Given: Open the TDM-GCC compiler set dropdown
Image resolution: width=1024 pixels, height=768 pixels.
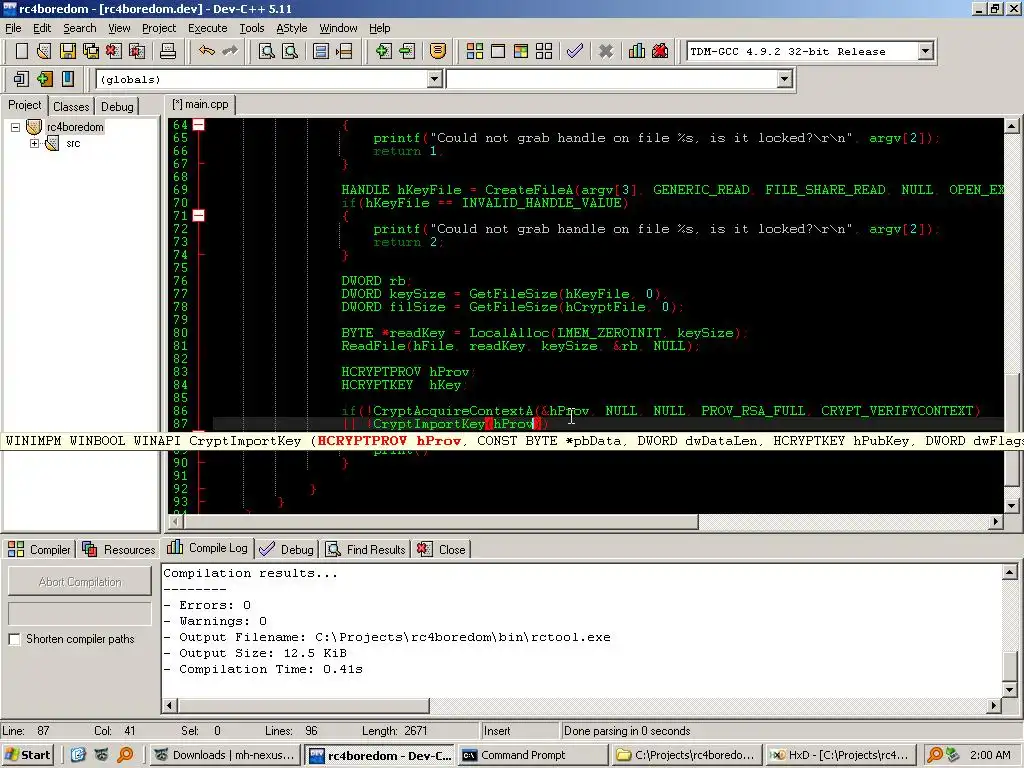Looking at the screenshot, I should (x=925, y=51).
